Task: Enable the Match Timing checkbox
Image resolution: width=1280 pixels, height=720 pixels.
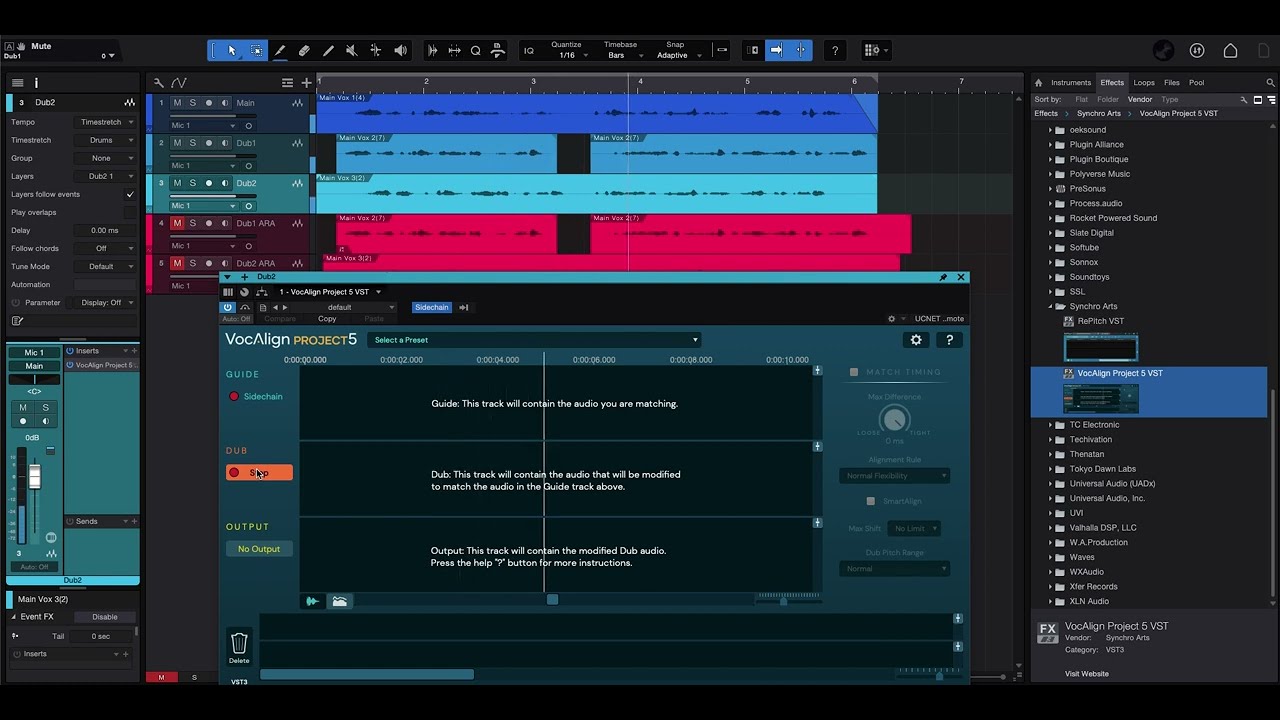Action: (x=854, y=372)
